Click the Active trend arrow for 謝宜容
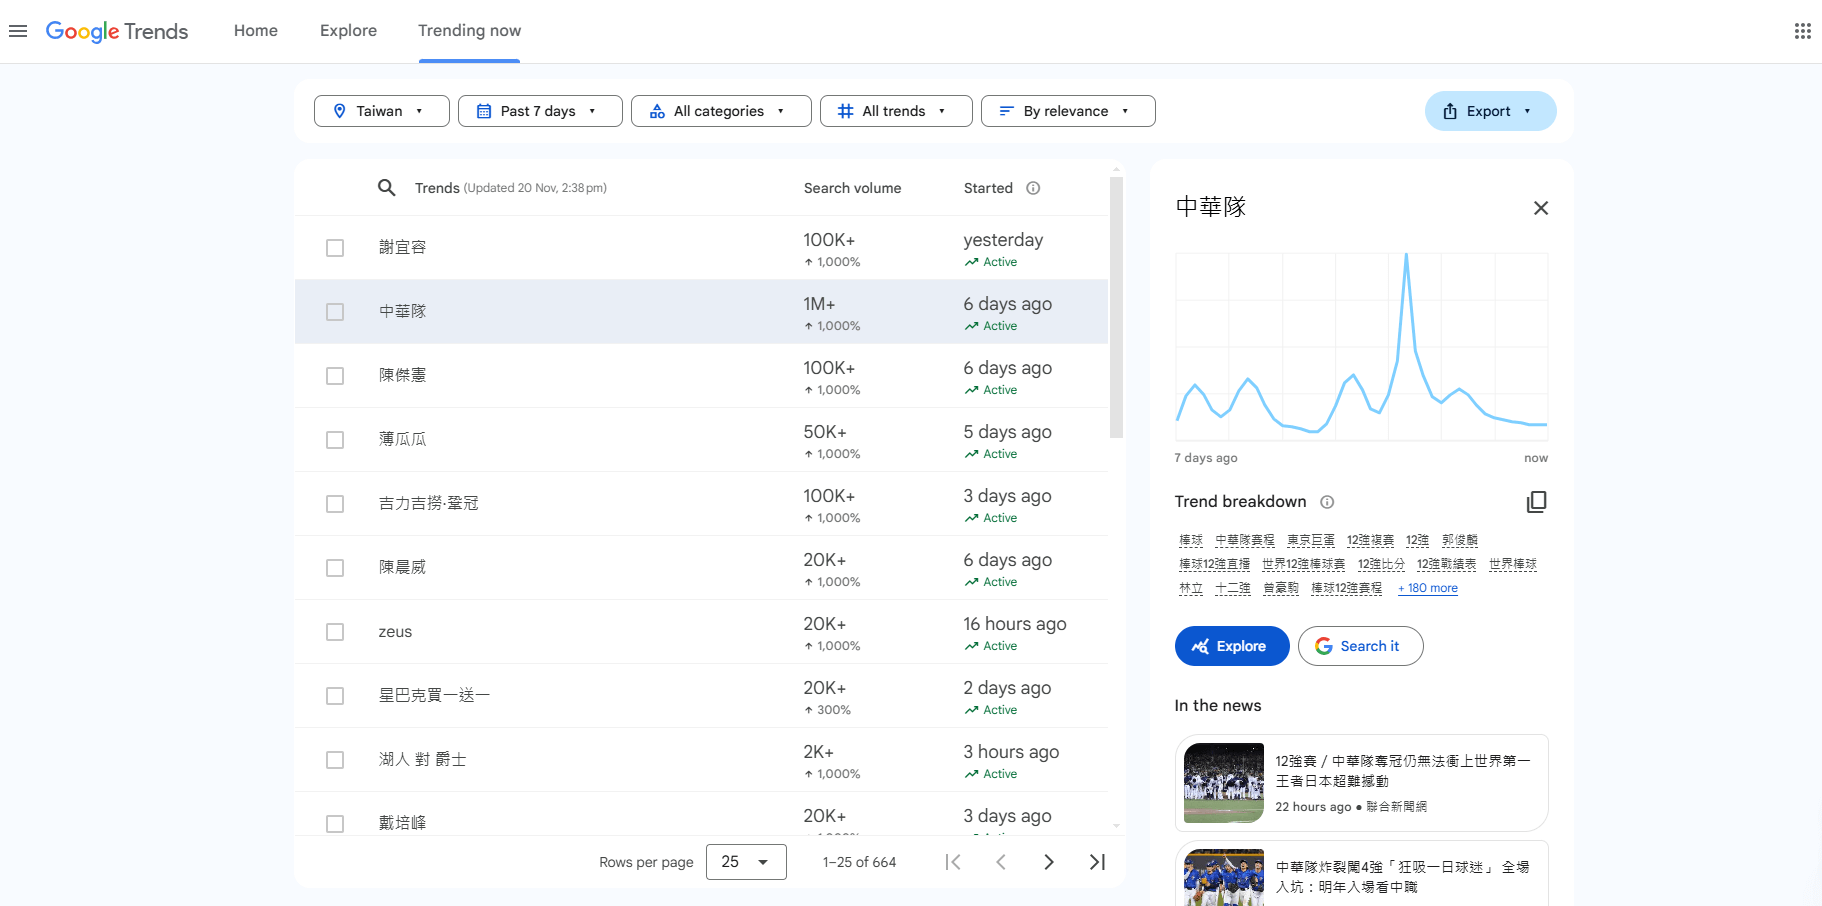Screen dimensions: 1822x906 (971, 262)
